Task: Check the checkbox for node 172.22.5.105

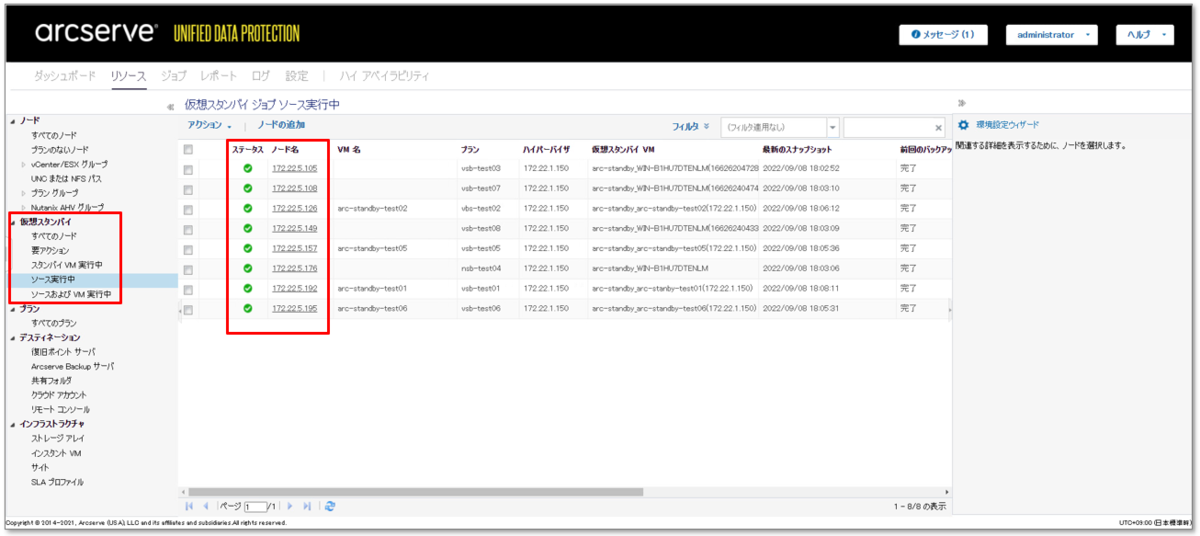Action: 188,169
